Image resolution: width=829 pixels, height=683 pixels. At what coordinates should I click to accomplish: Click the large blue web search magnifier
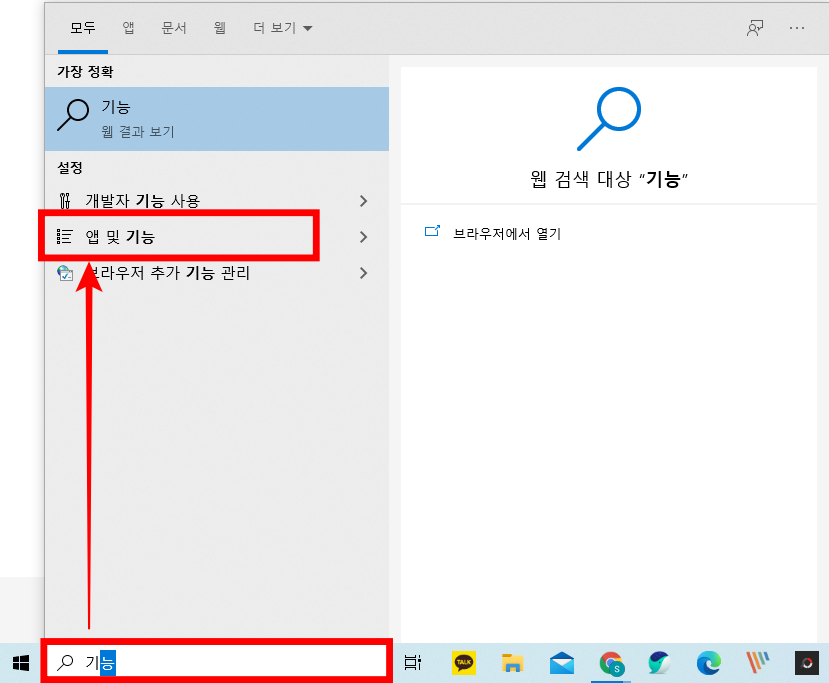click(x=609, y=119)
